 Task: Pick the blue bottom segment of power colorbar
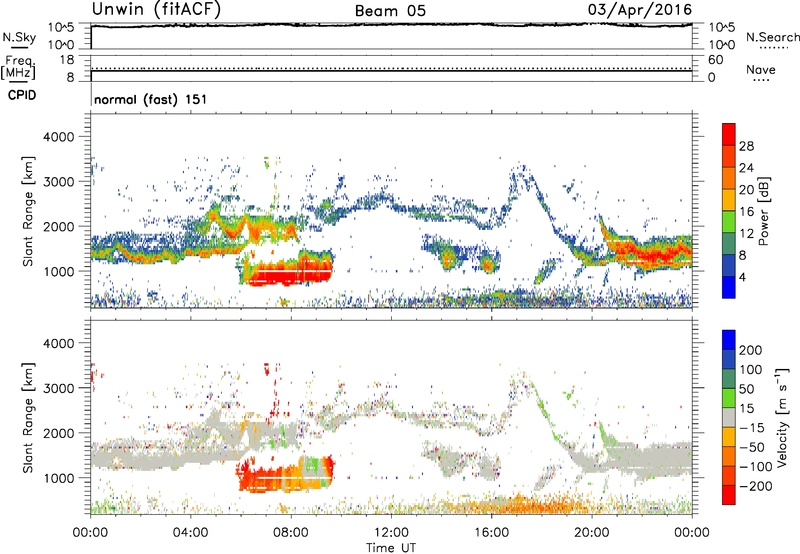(729, 287)
